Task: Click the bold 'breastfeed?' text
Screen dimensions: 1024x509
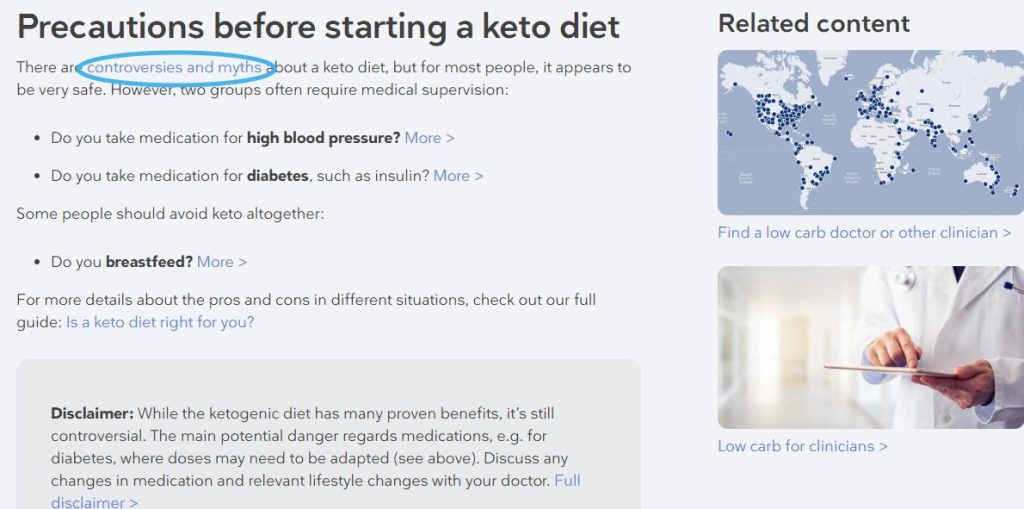Action: (149, 262)
